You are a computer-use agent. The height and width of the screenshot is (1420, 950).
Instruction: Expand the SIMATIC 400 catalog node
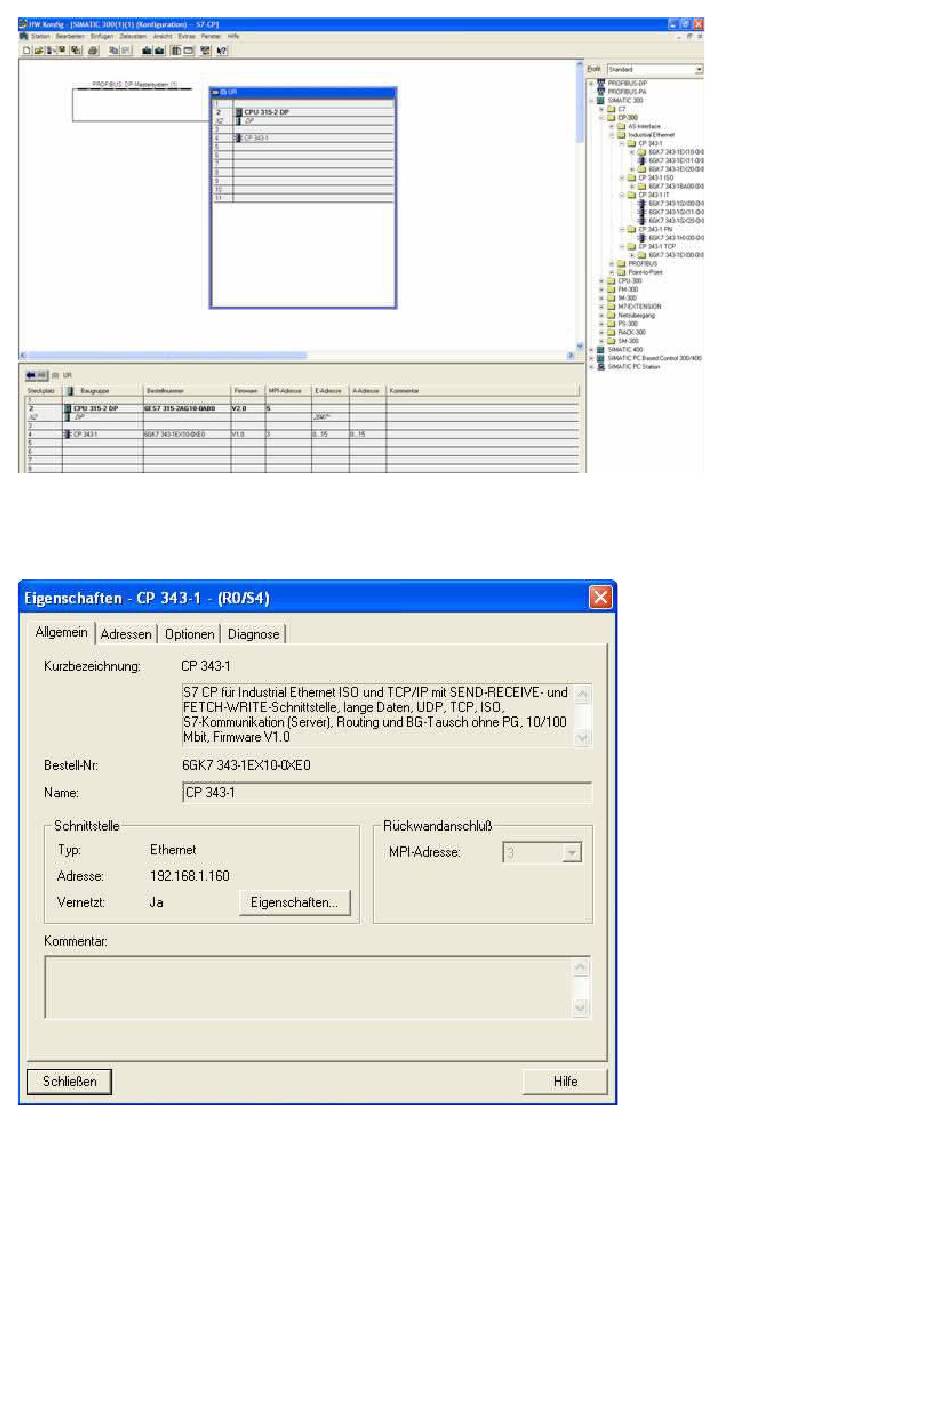592,349
